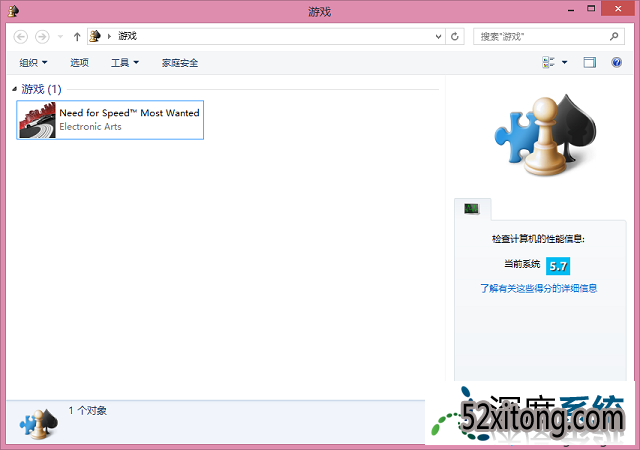
Task: Click the back navigation arrow
Action: (20, 37)
